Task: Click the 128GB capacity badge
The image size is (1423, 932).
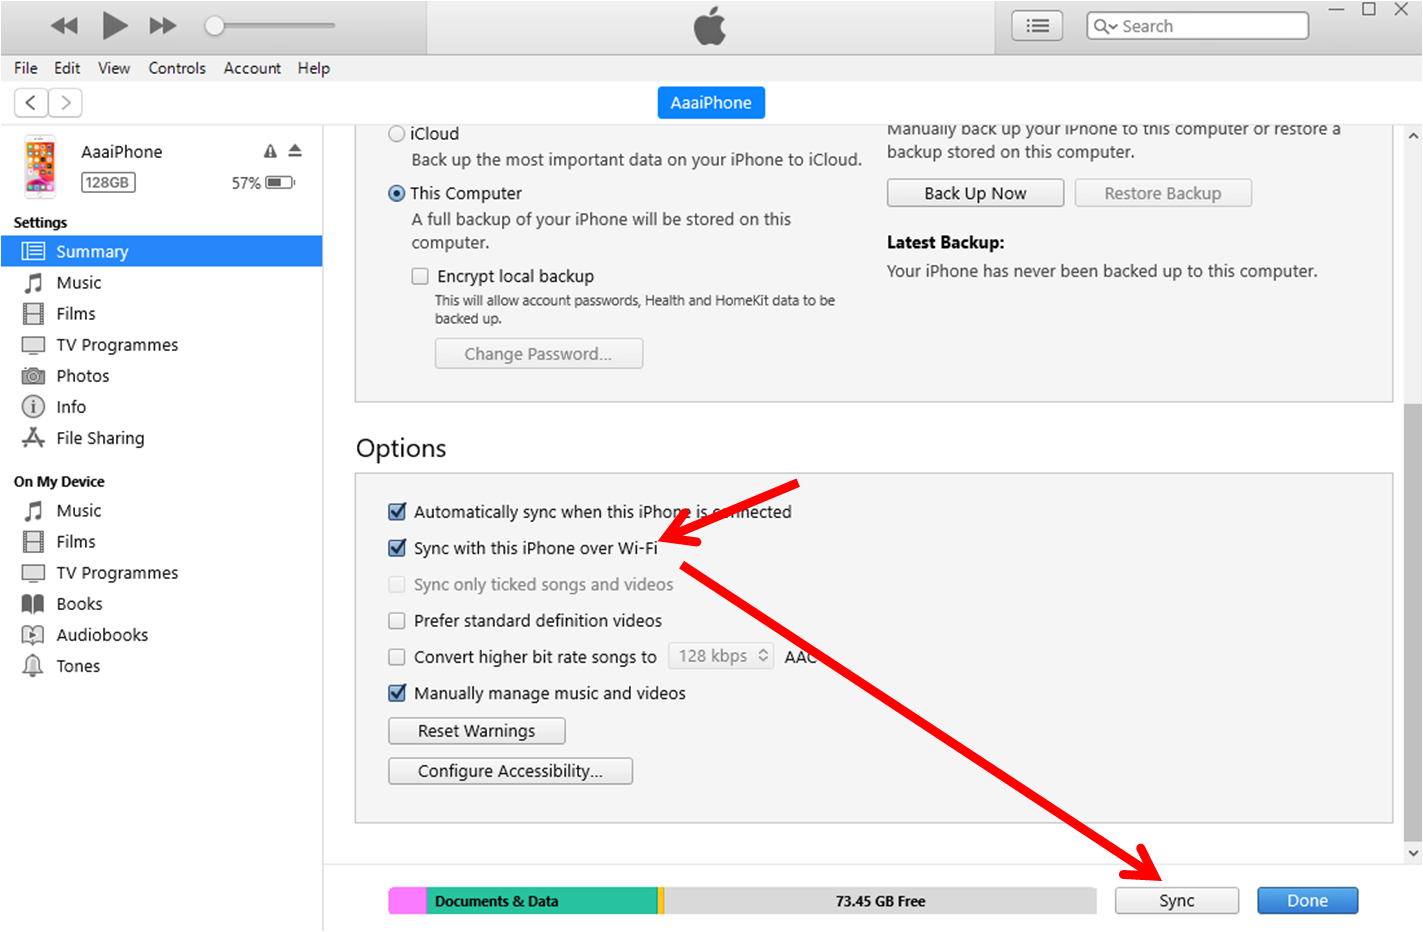Action: pos(108,183)
